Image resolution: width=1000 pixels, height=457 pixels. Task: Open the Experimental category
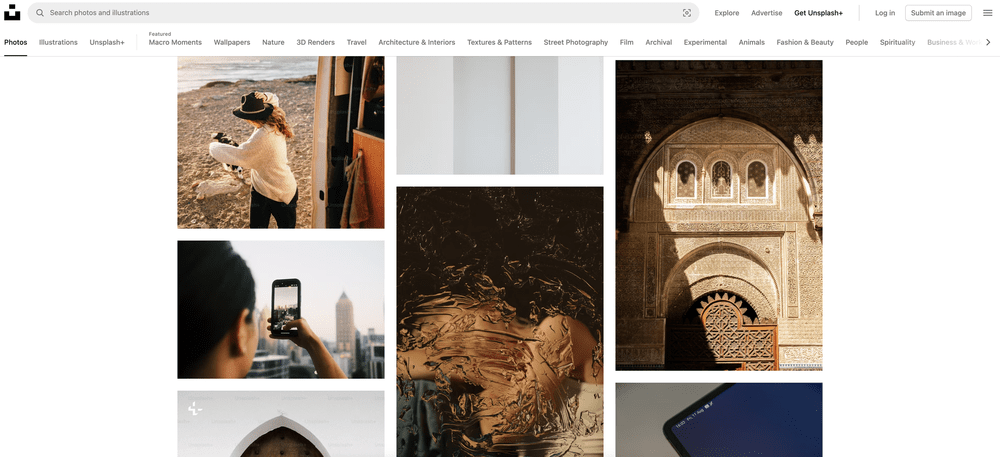pos(705,43)
